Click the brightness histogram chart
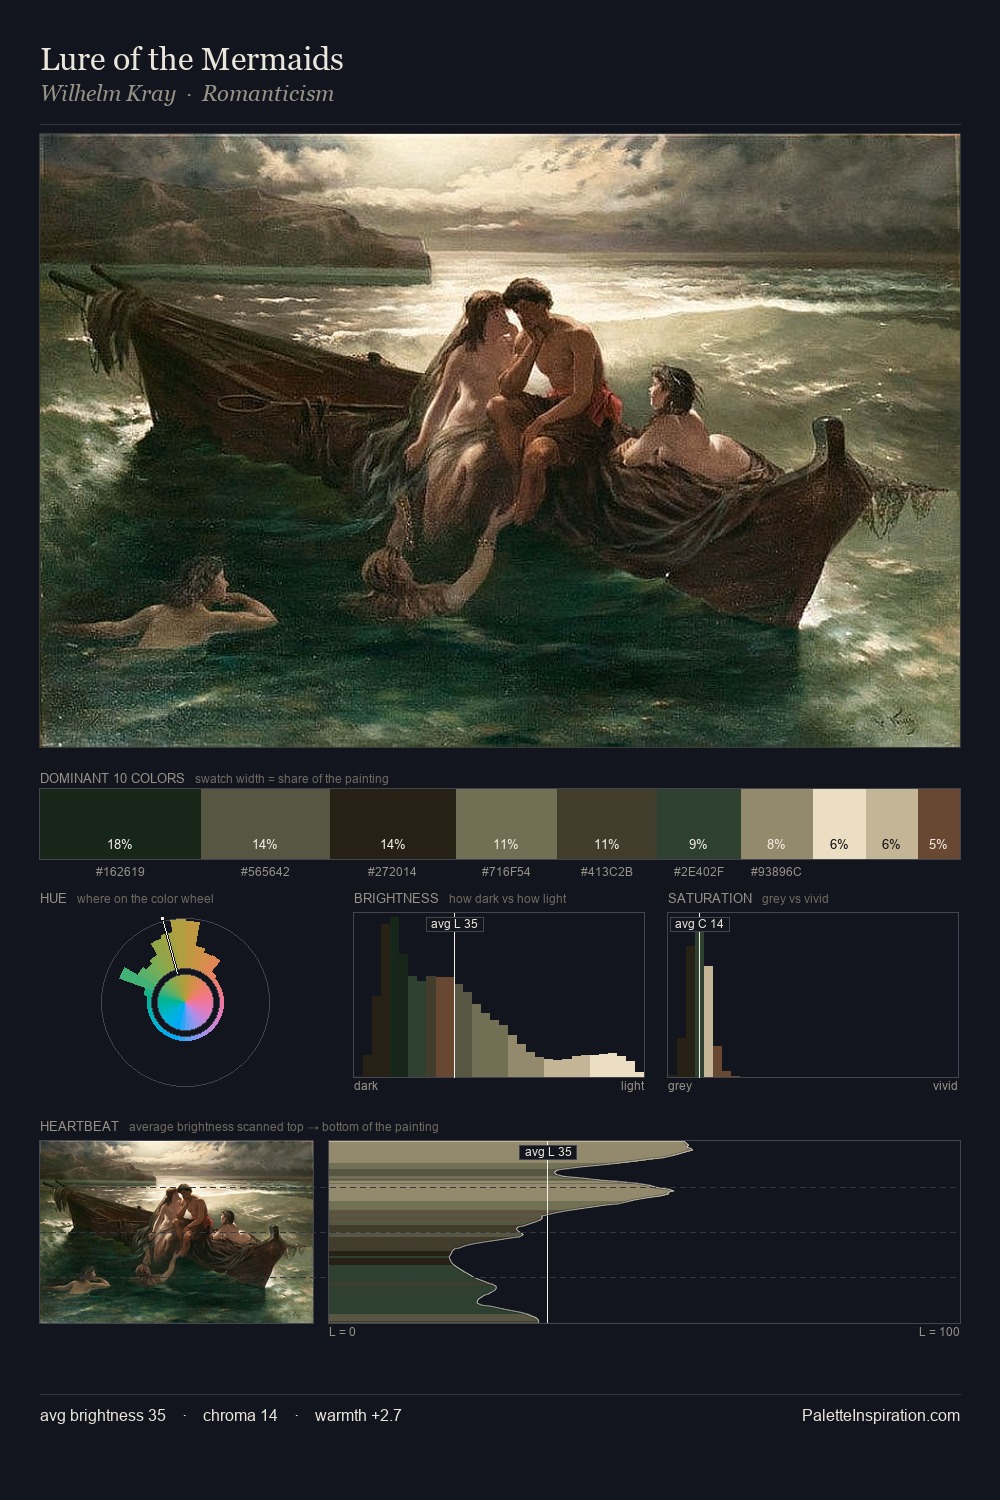Screen dimensions: 1000x1500 (x=499, y=995)
